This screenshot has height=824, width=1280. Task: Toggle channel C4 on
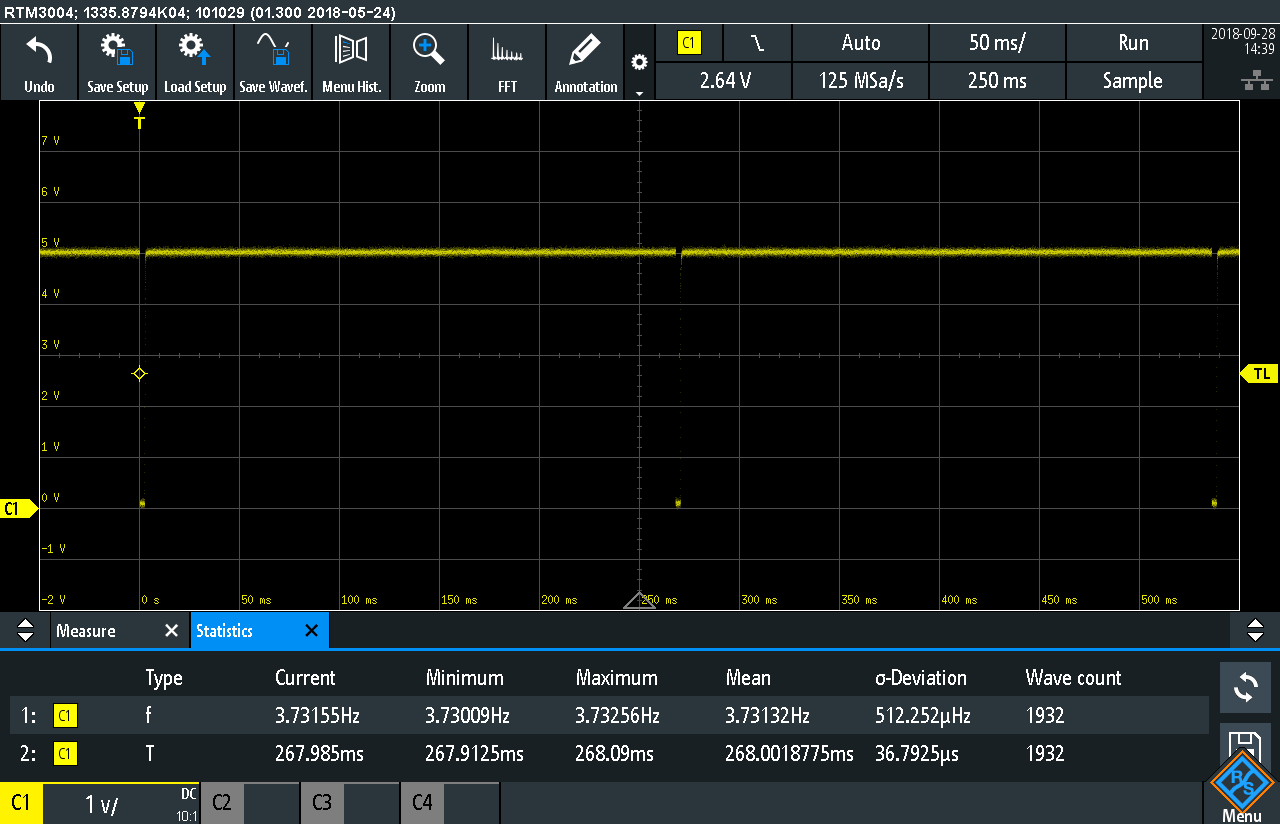pyautogui.click(x=422, y=803)
